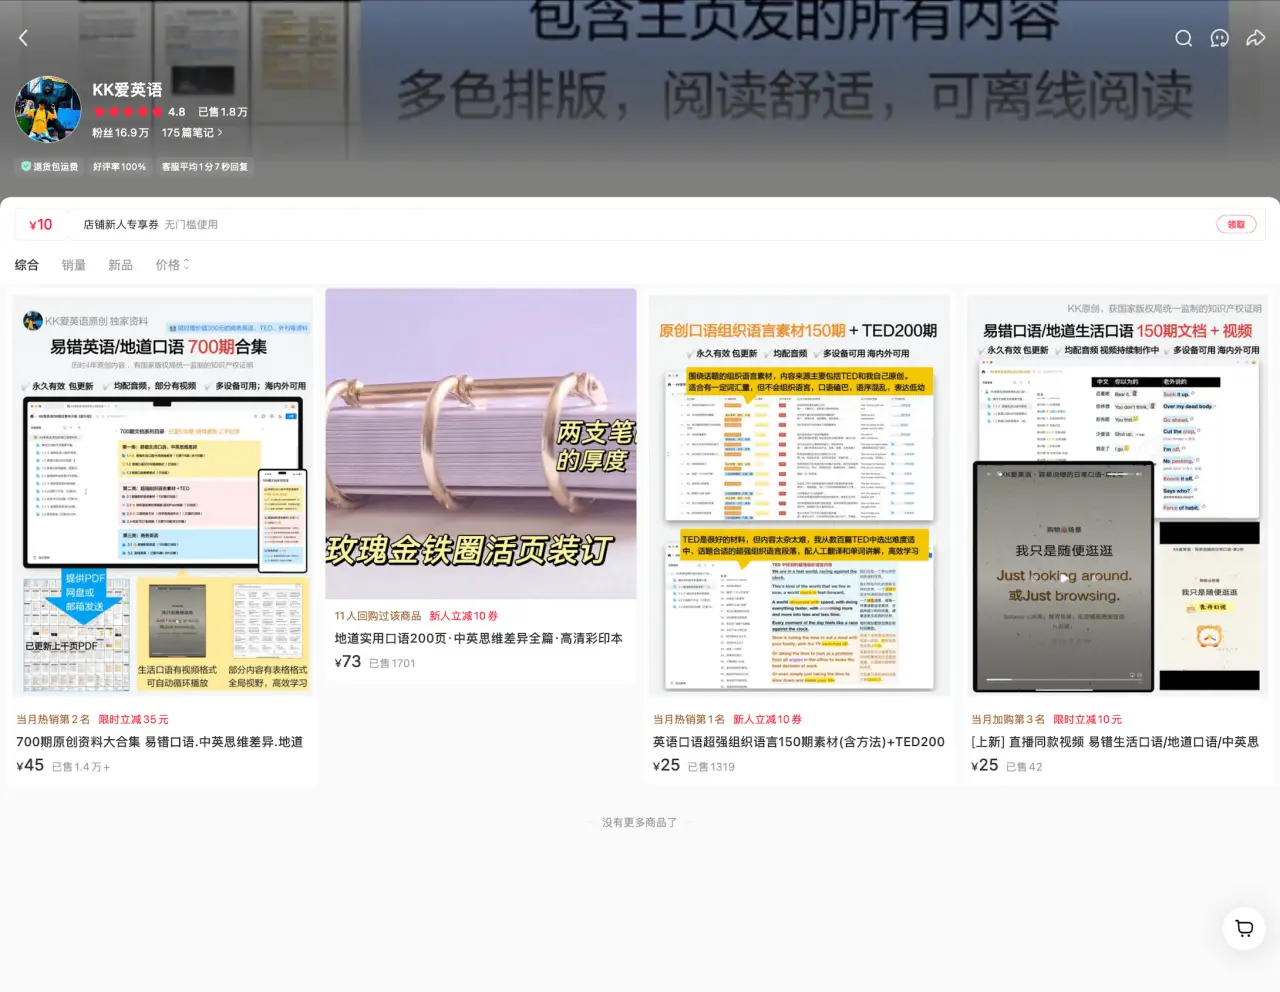Tap the 退货包运费 badge
Screen dimensions: 1280x992
[50, 167]
